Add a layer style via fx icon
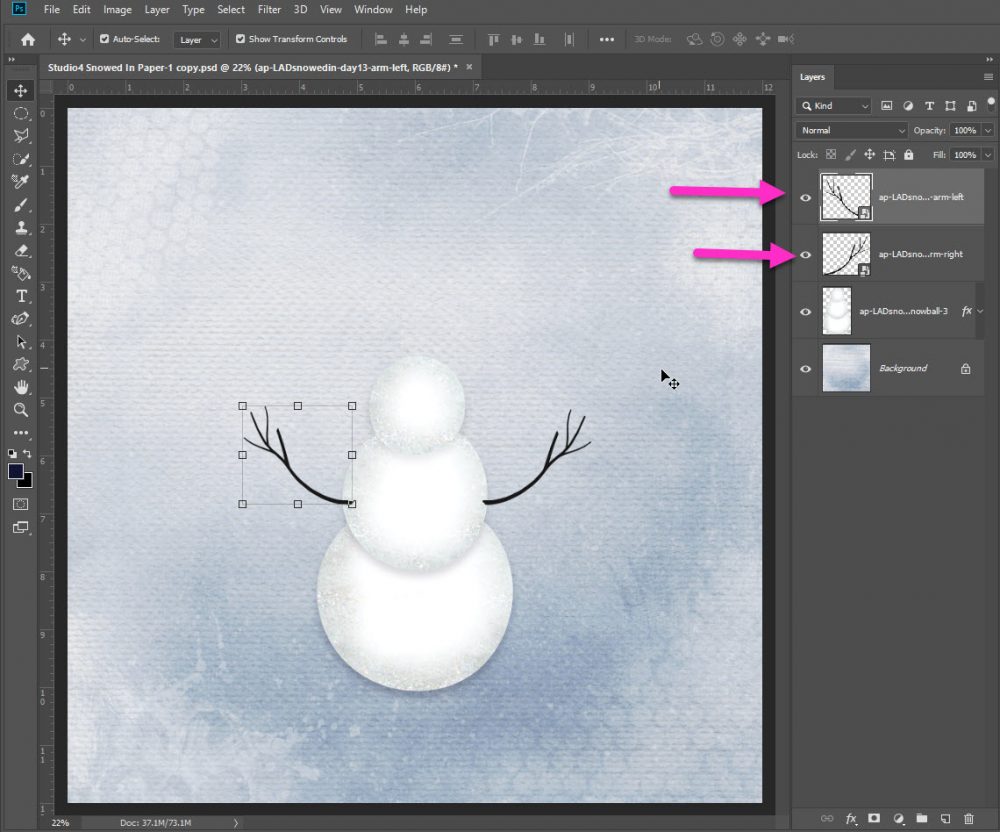This screenshot has height=832, width=1000. 852,818
